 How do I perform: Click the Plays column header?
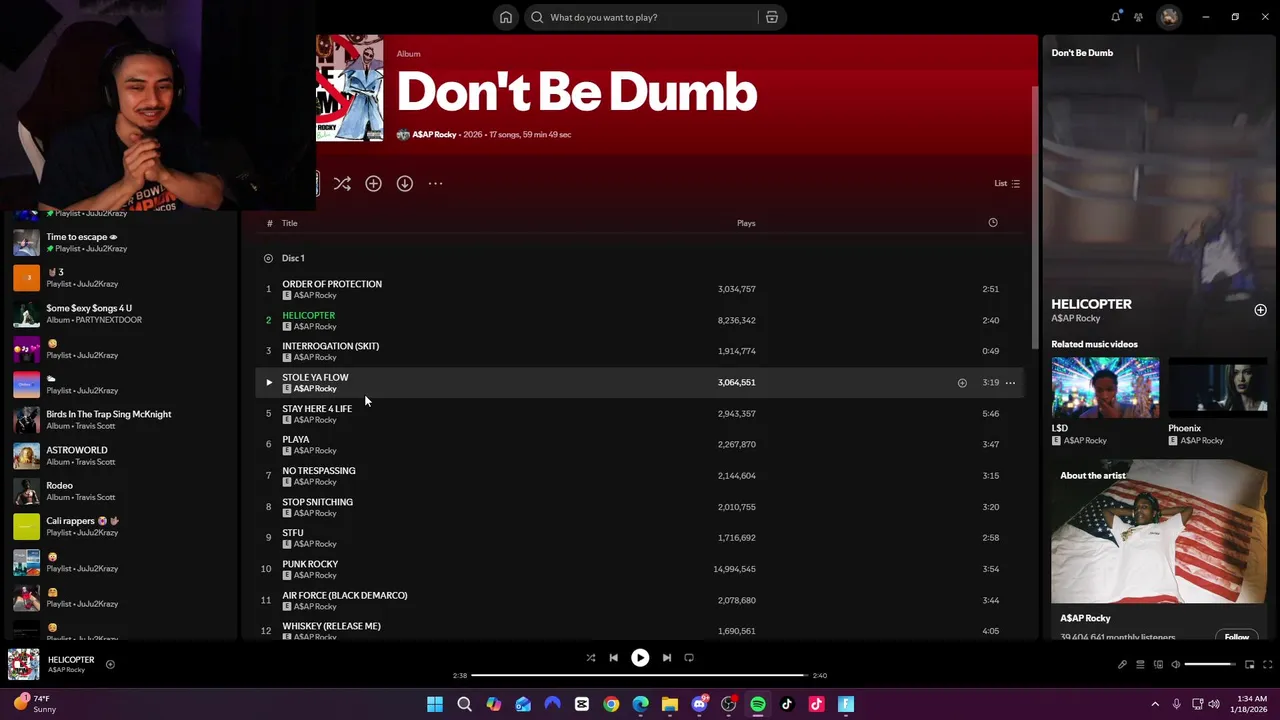click(746, 223)
